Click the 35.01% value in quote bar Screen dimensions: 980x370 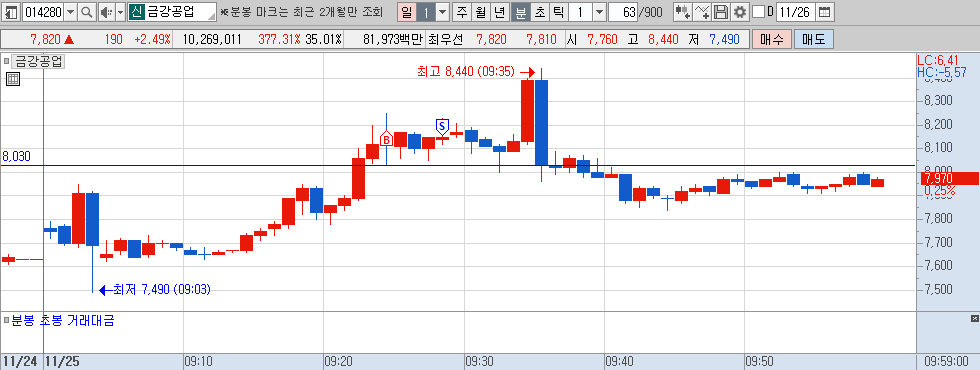coord(323,39)
